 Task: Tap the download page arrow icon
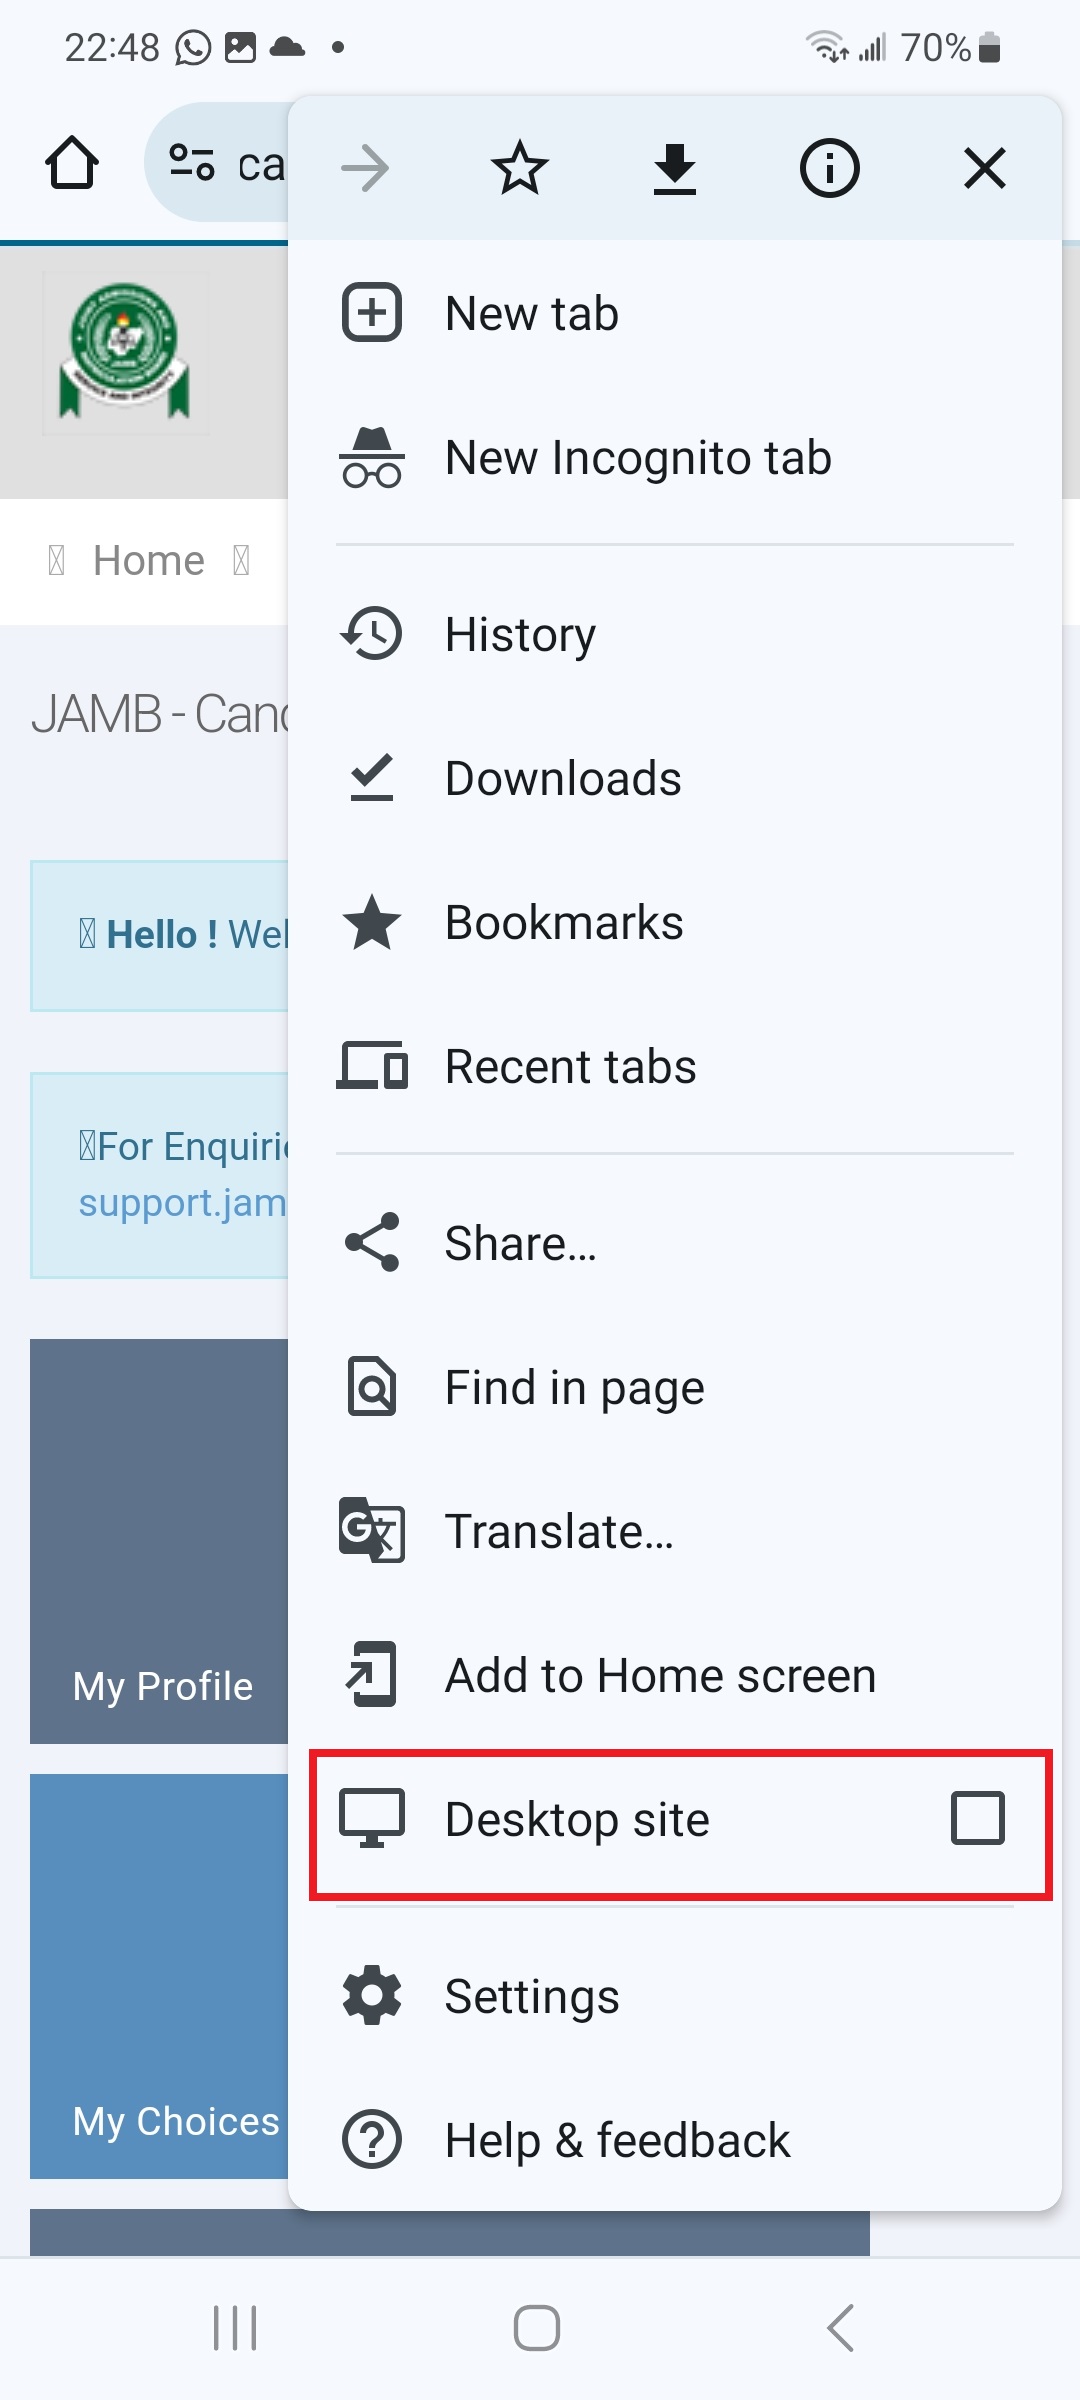[675, 168]
